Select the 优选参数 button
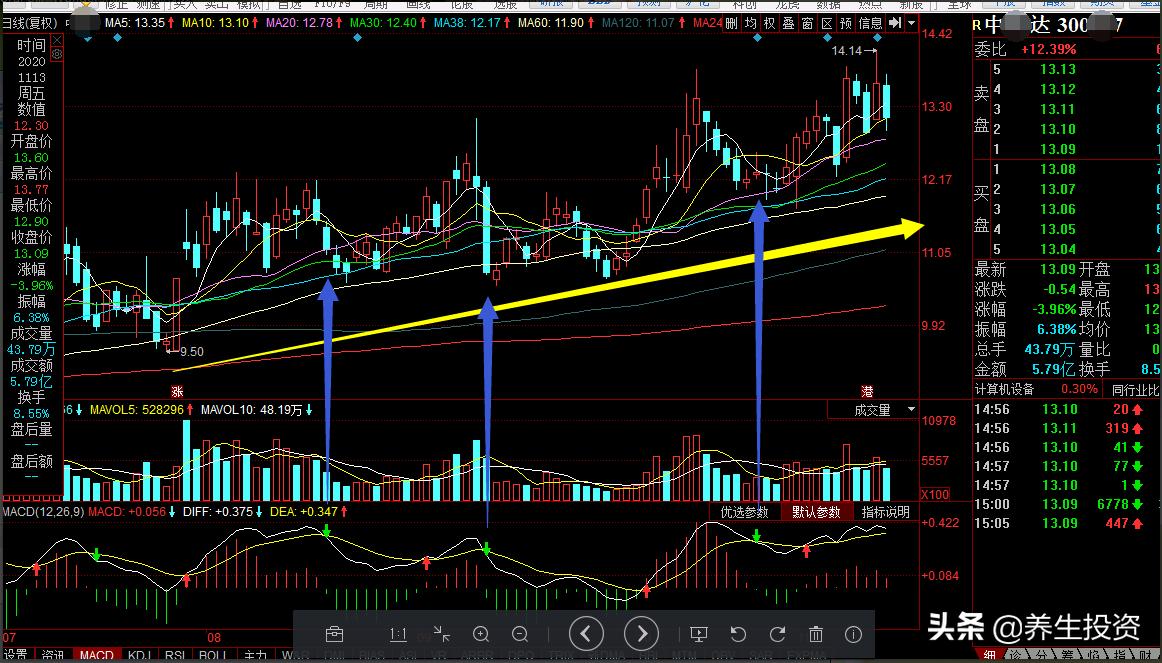 pyautogui.click(x=745, y=512)
